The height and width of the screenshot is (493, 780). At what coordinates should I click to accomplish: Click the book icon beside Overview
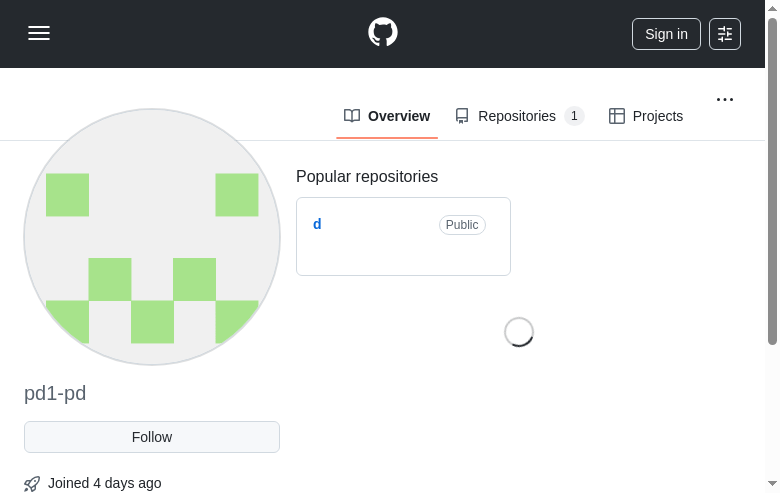pos(352,116)
